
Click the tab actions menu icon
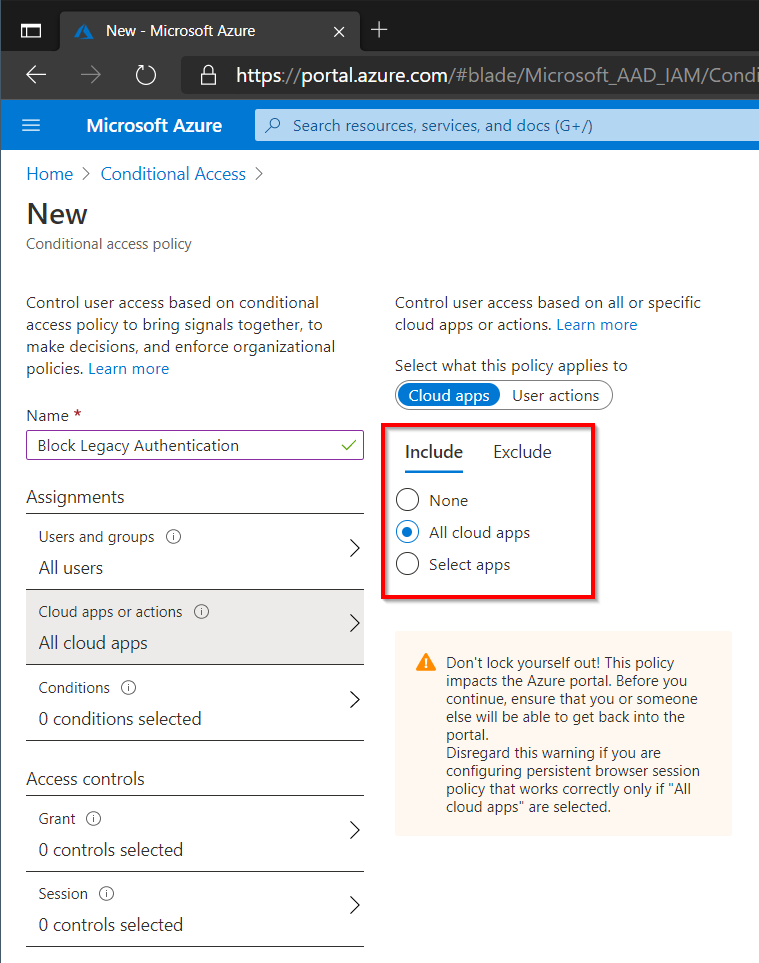coord(31,30)
